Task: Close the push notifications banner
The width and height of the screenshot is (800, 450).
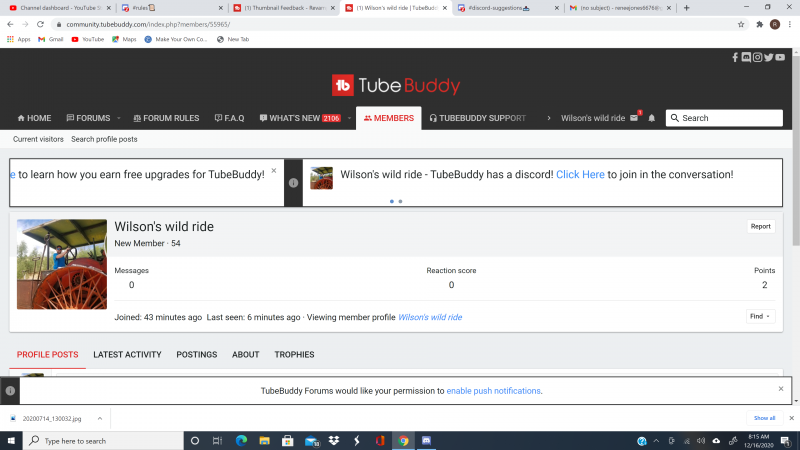Action: (x=781, y=388)
